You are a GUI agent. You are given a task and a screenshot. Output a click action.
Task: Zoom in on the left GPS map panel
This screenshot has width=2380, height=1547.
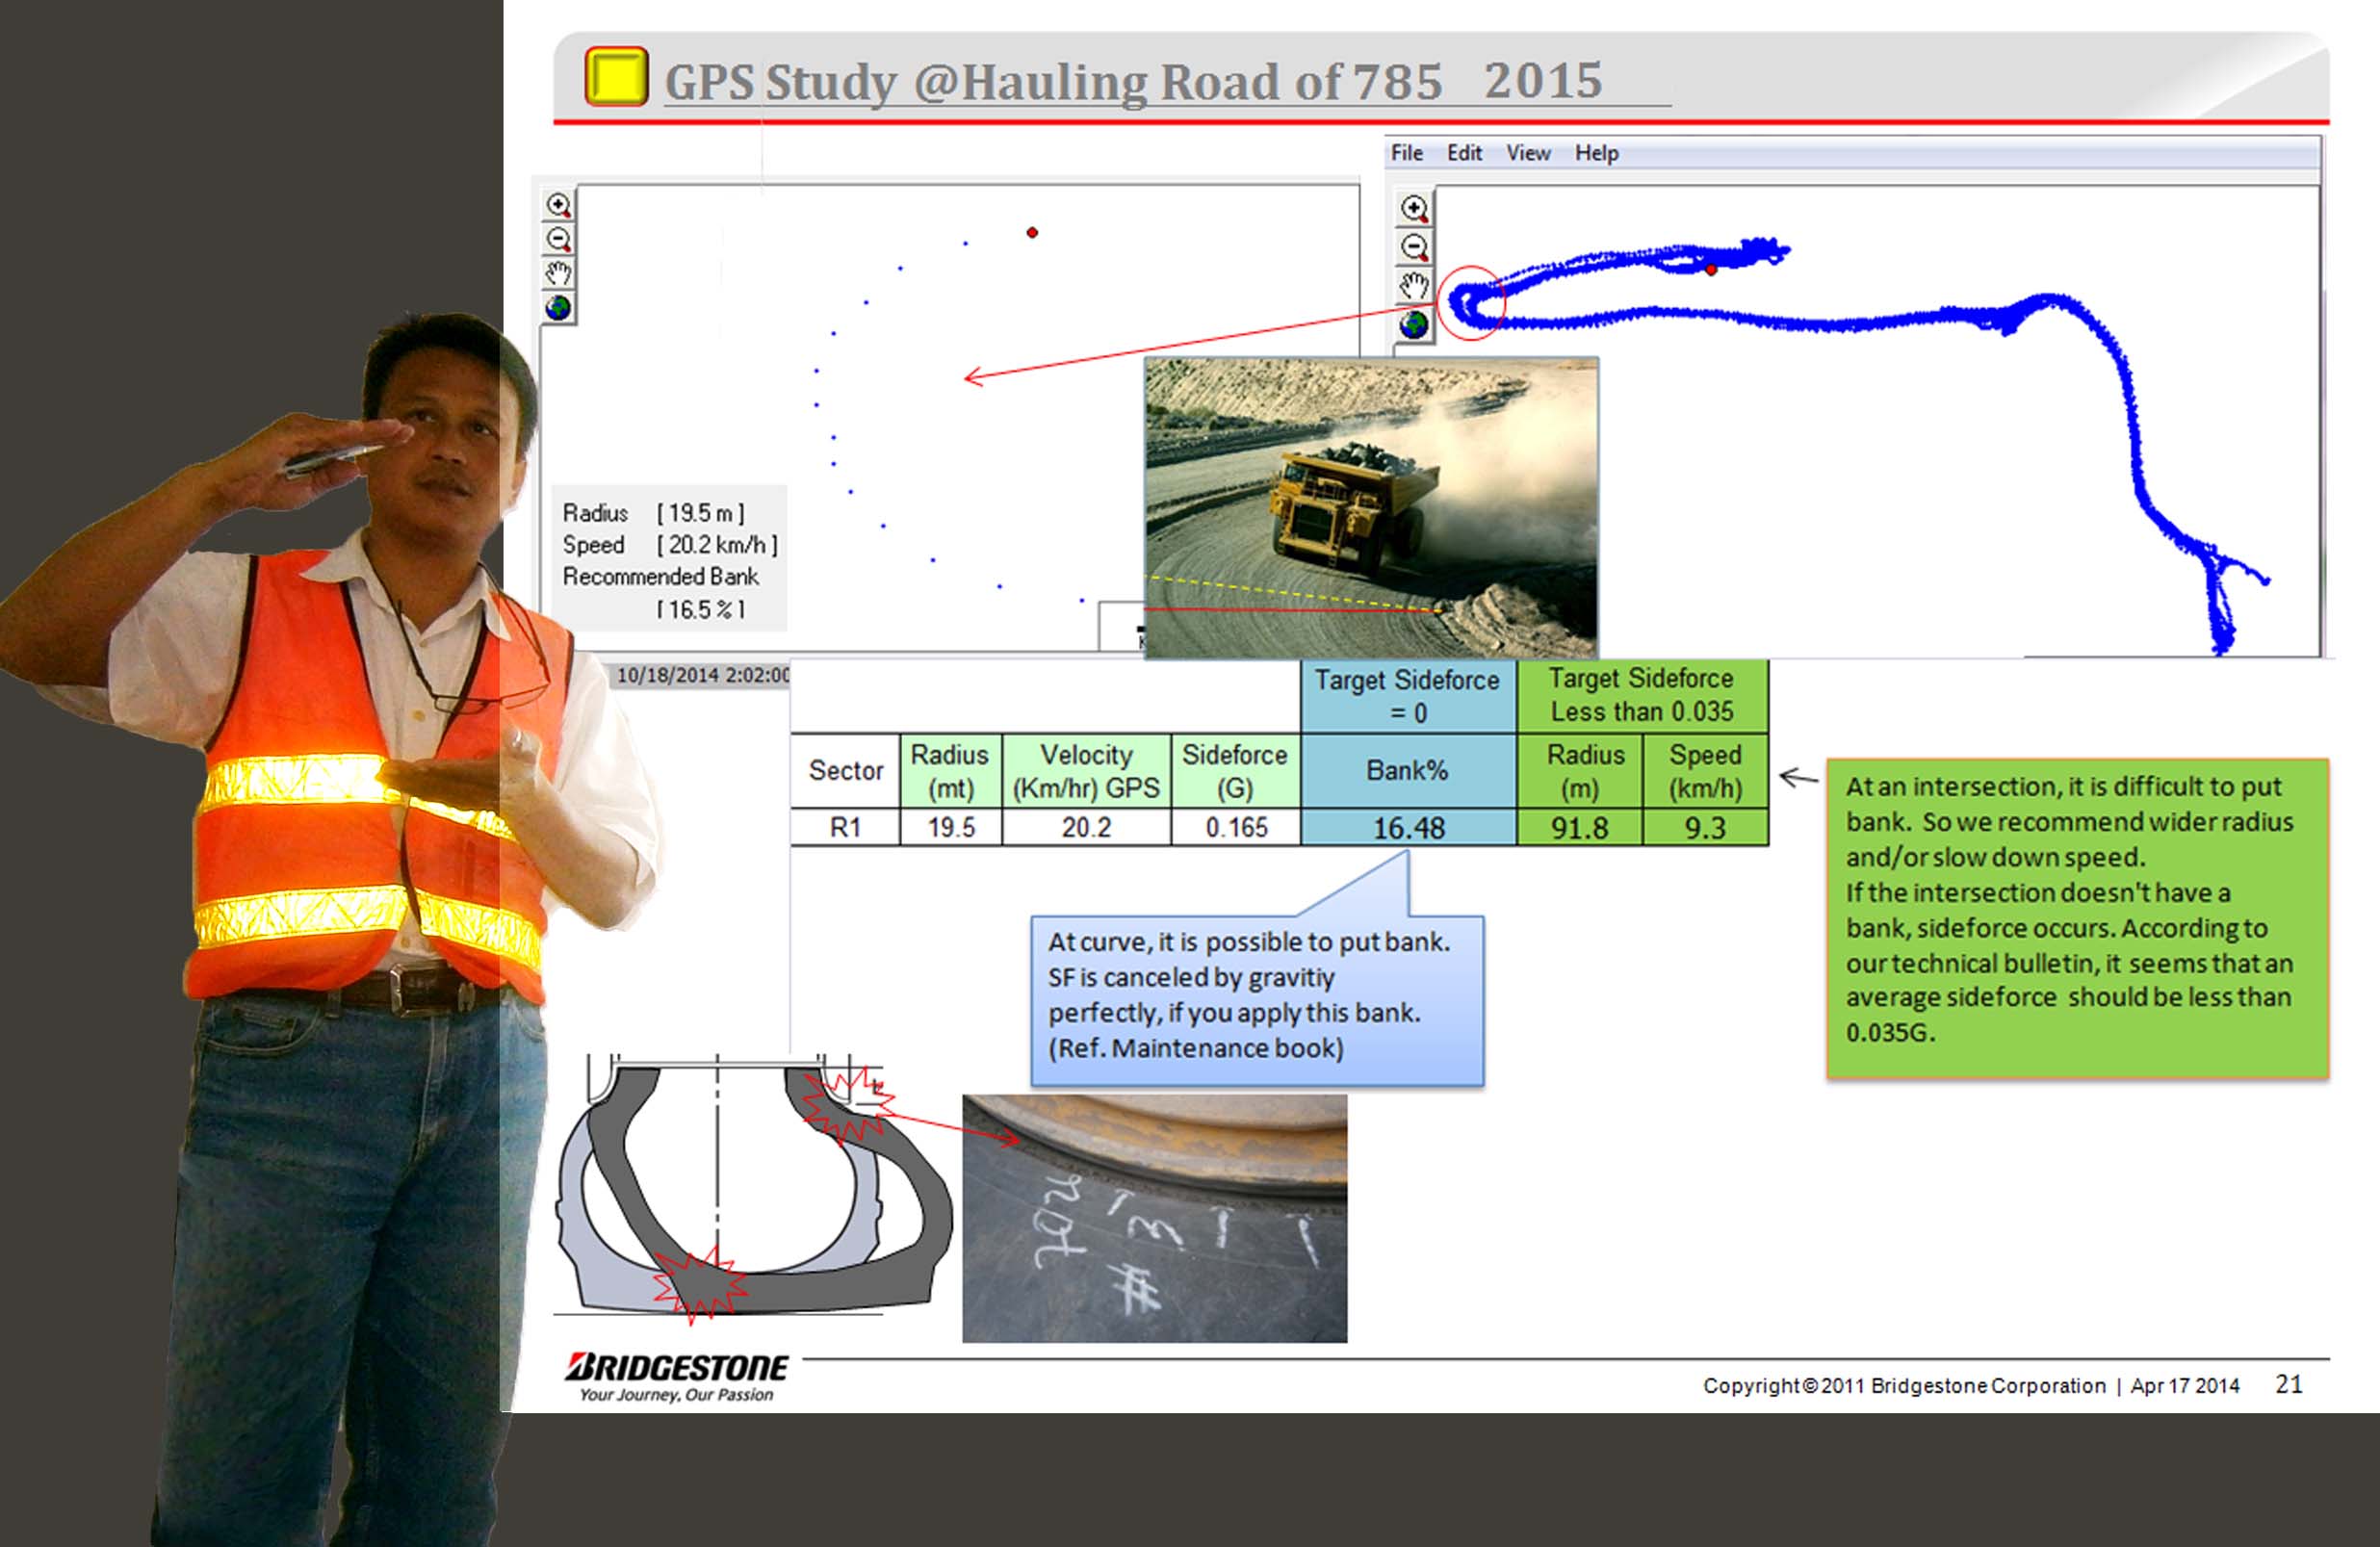pyautogui.click(x=560, y=206)
